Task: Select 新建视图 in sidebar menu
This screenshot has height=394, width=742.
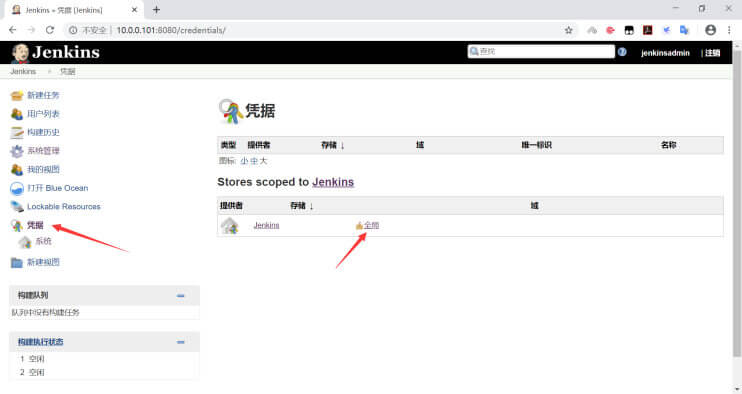Action: (x=43, y=262)
